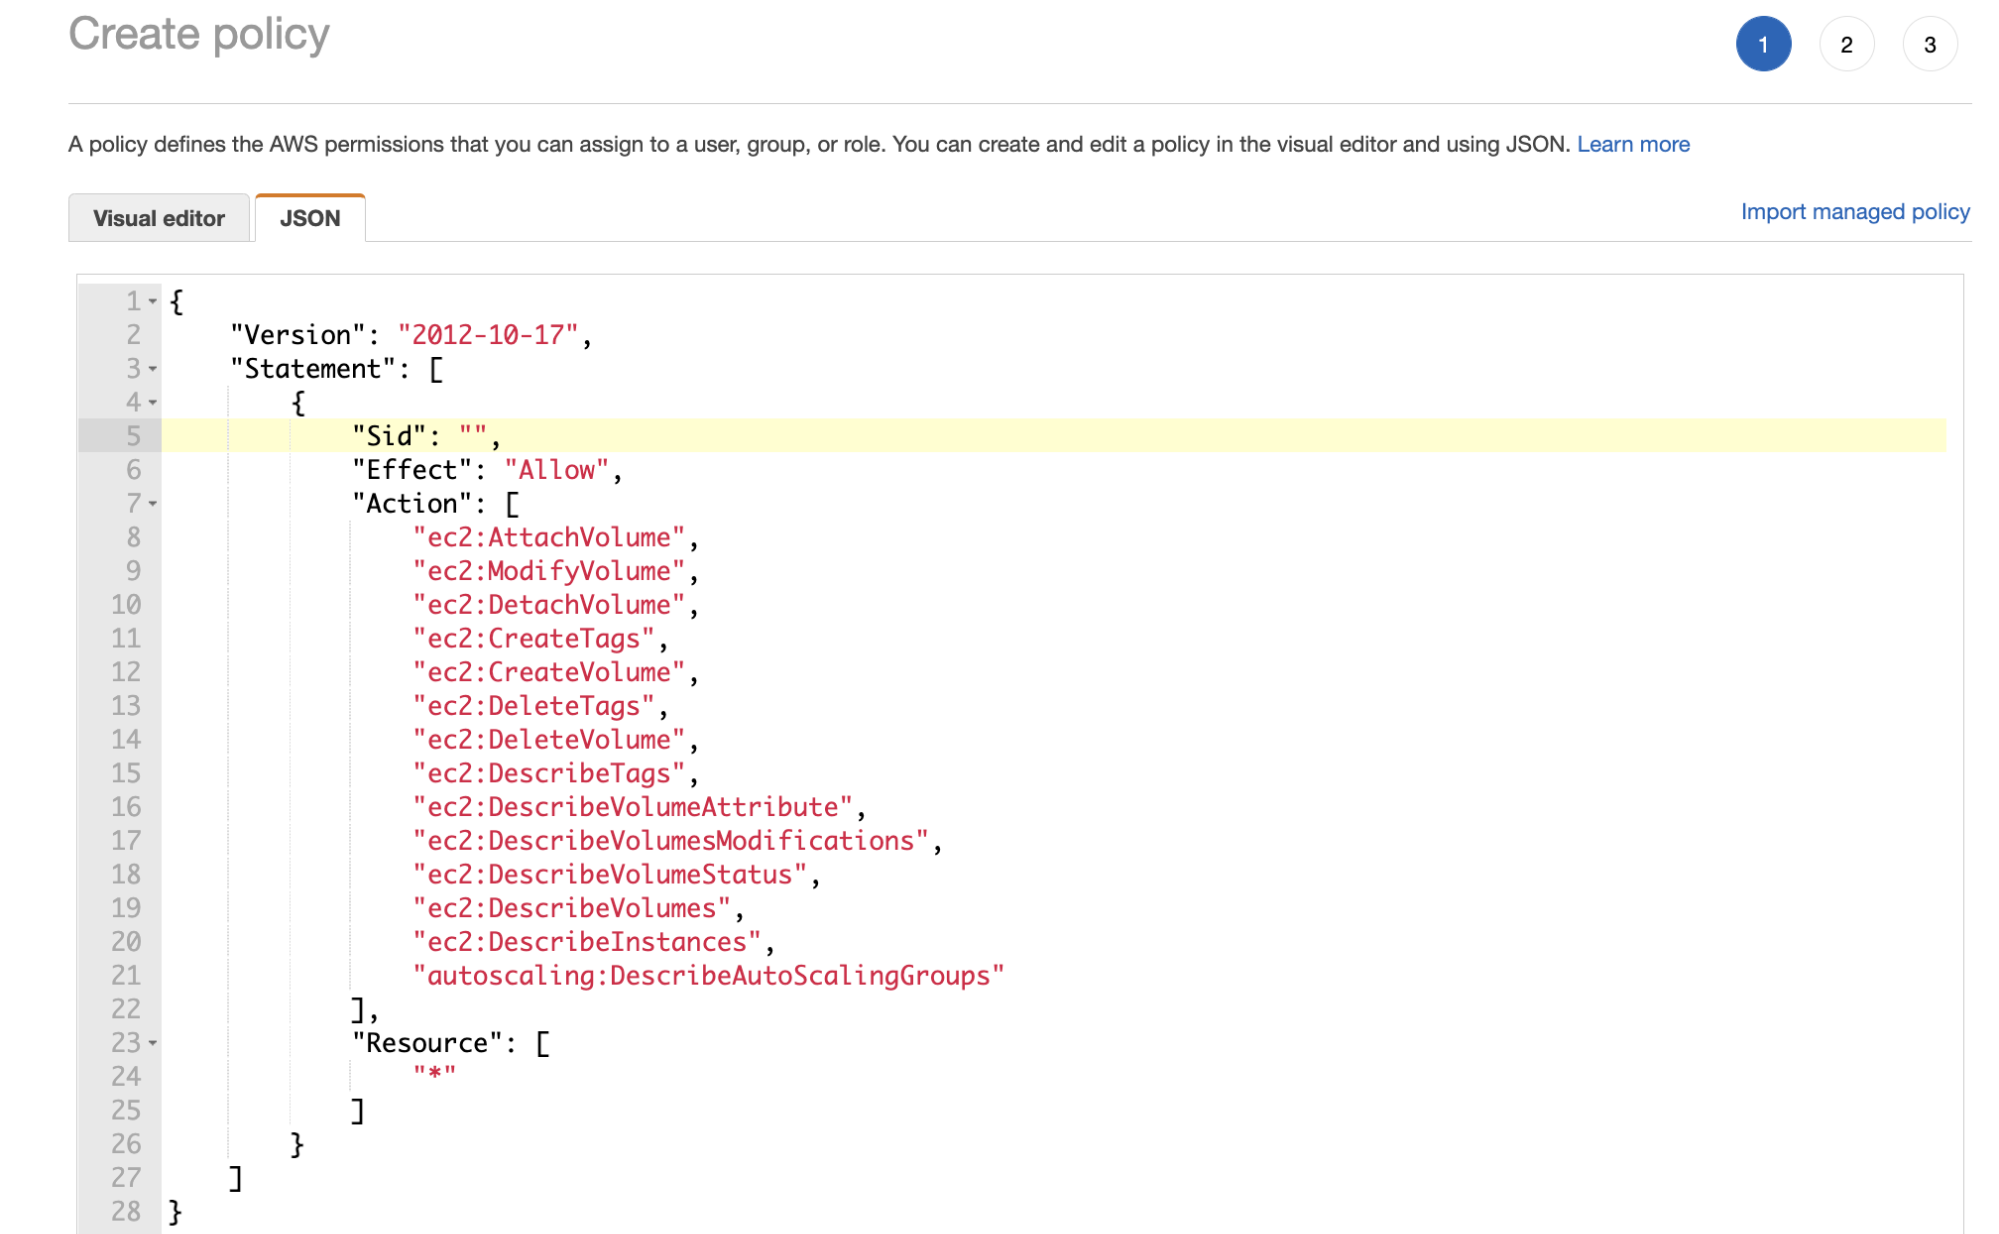The height and width of the screenshot is (1234, 1999).
Task: Click the "Resource" key text
Action: [x=427, y=1043]
